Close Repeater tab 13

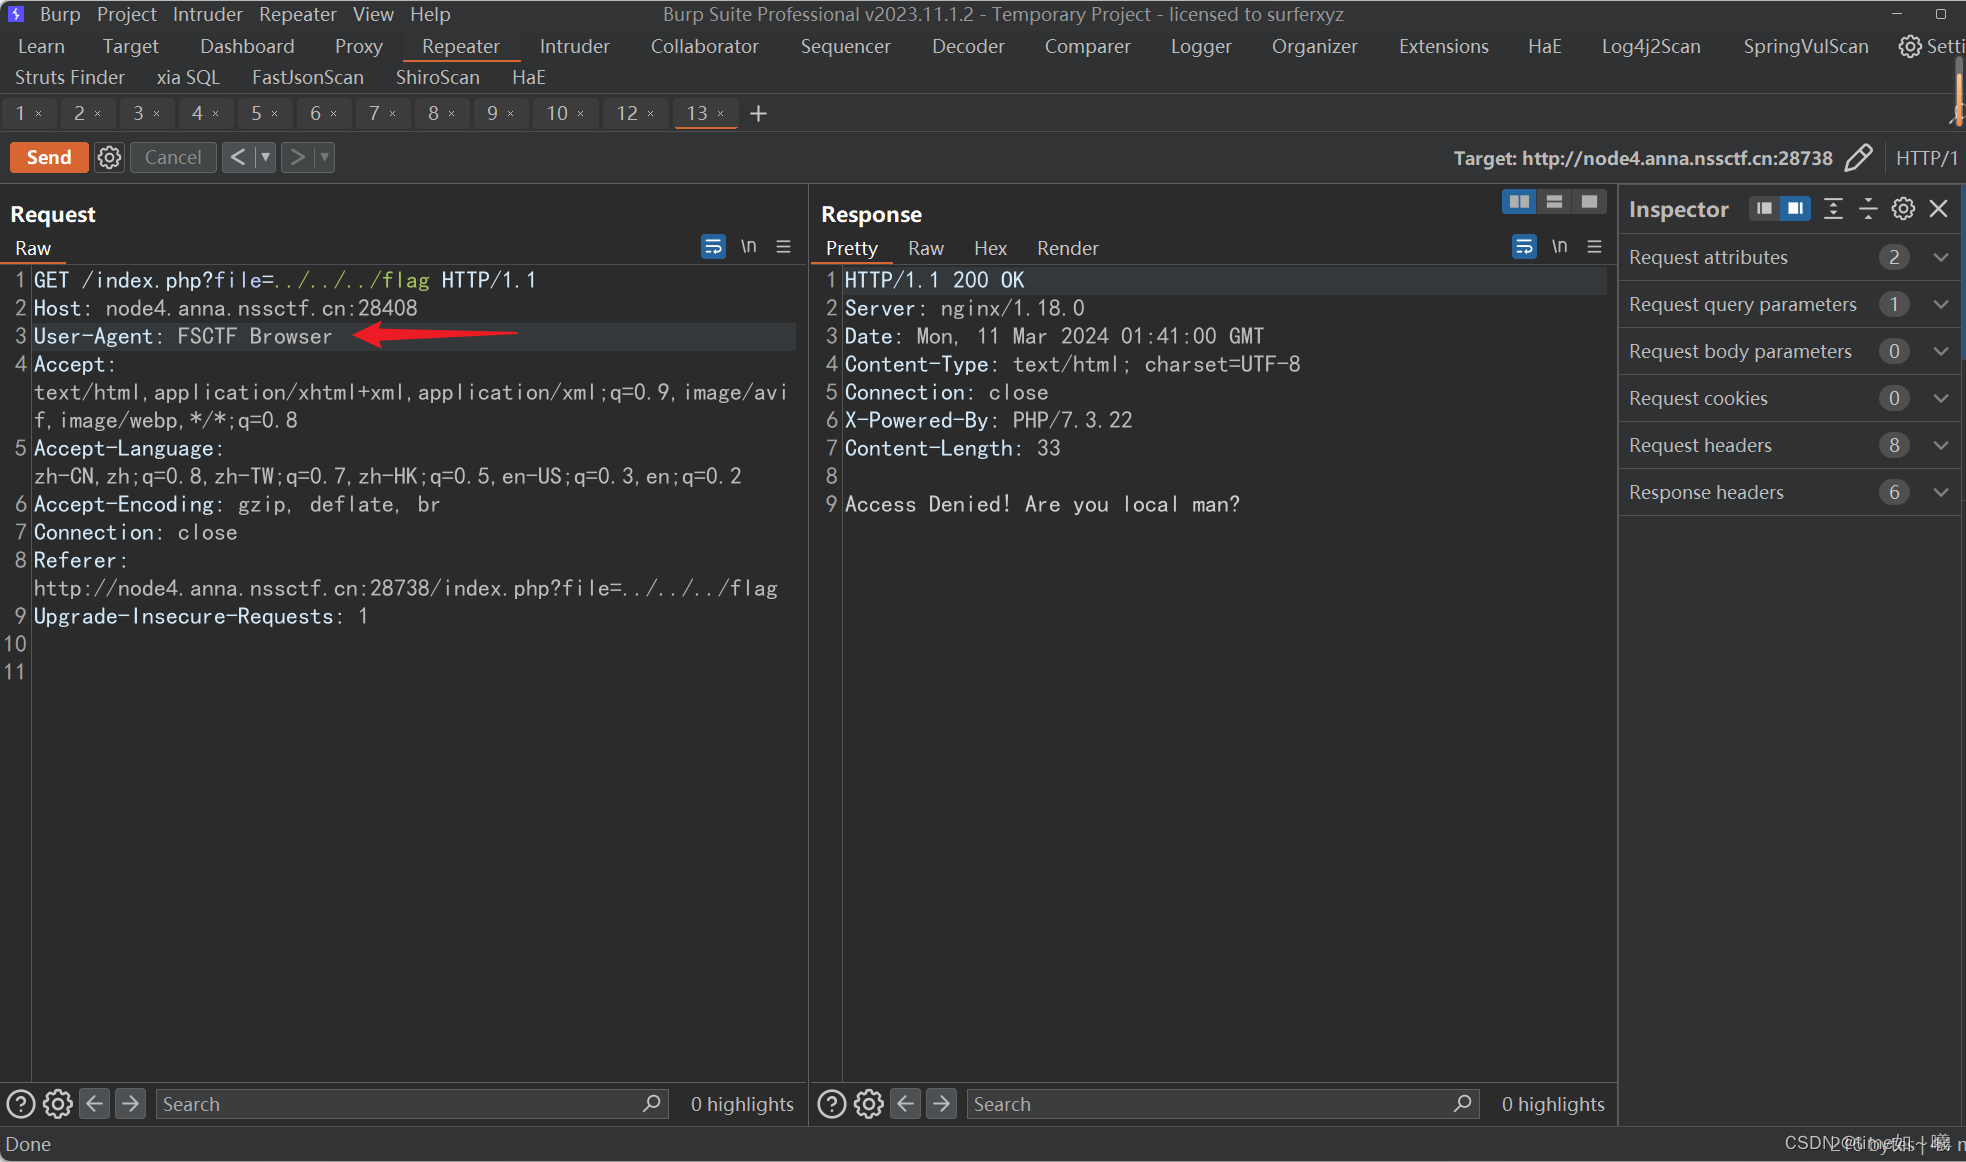pyautogui.click(x=721, y=114)
